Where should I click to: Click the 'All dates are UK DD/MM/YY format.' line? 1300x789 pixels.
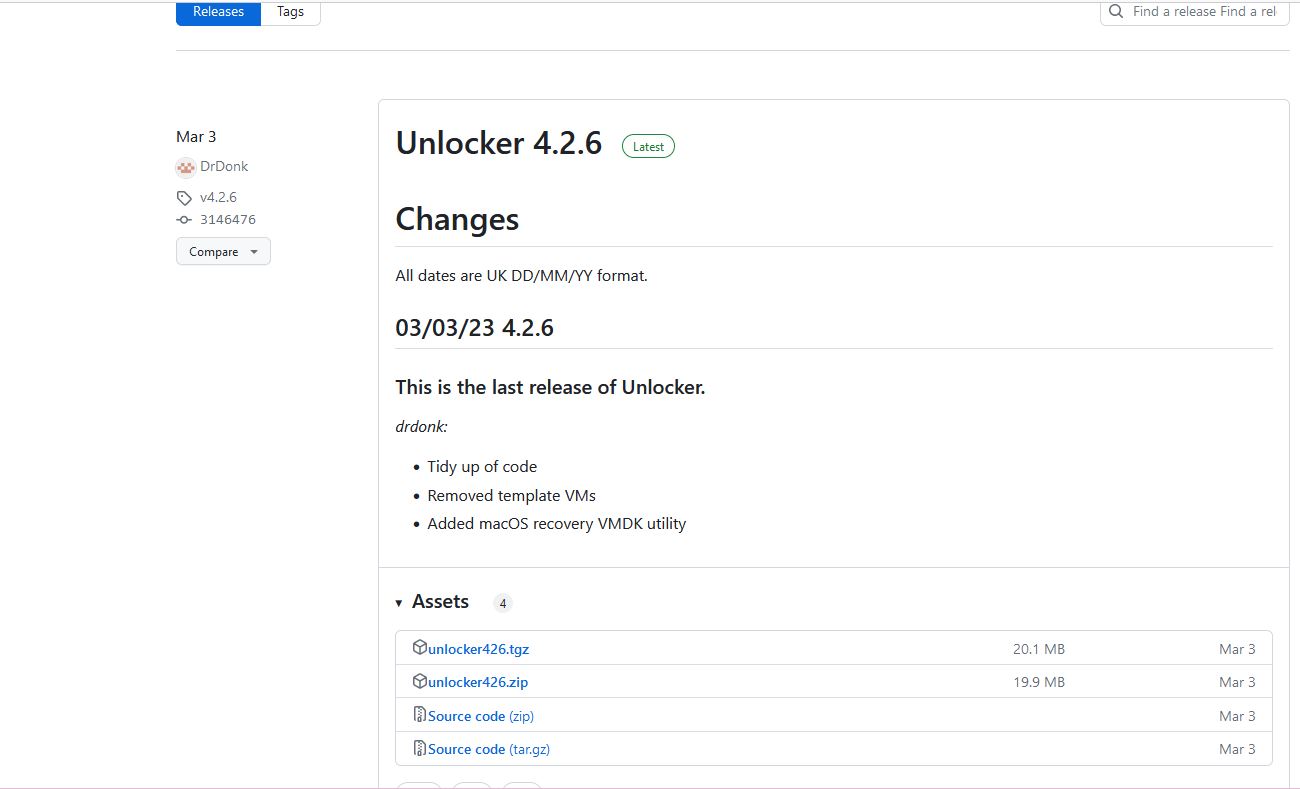click(x=521, y=276)
